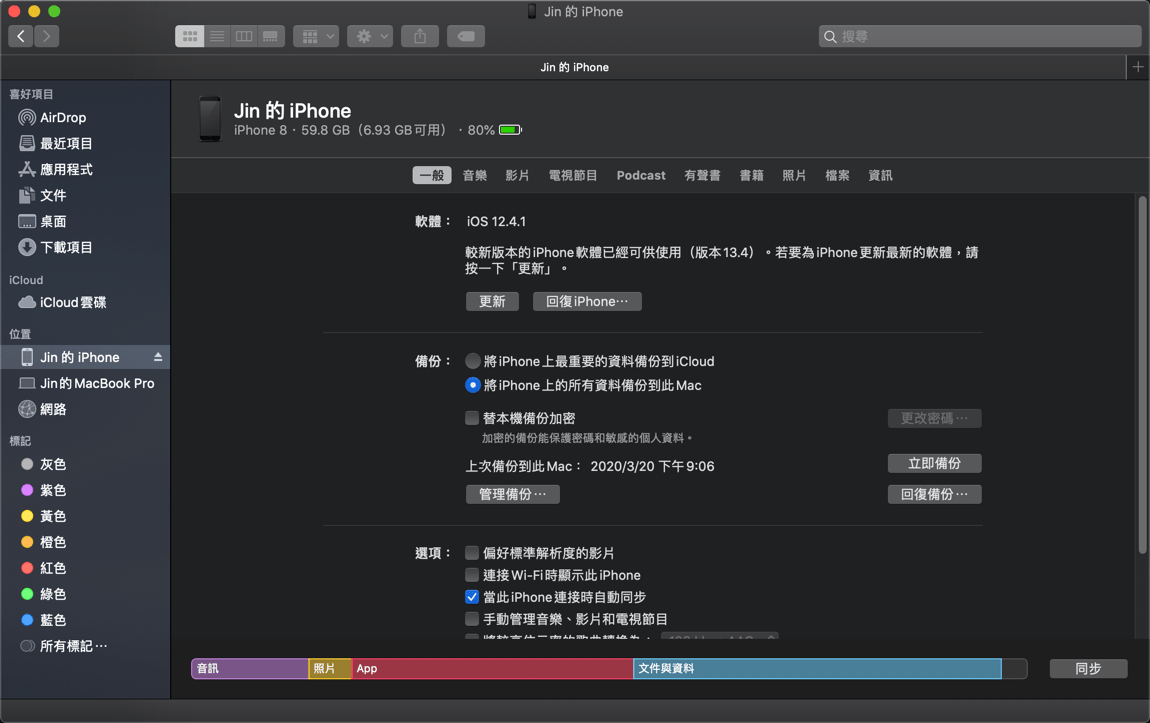Switch to column view in toolbar
The height and width of the screenshot is (723, 1150).
pyautogui.click(x=243, y=36)
